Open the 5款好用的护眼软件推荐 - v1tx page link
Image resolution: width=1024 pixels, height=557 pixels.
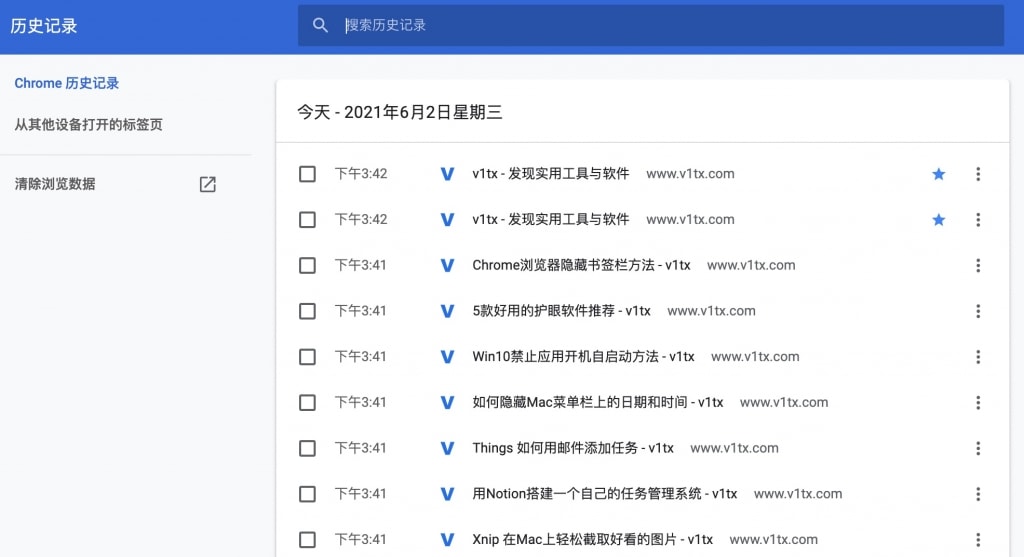click(x=562, y=311)
